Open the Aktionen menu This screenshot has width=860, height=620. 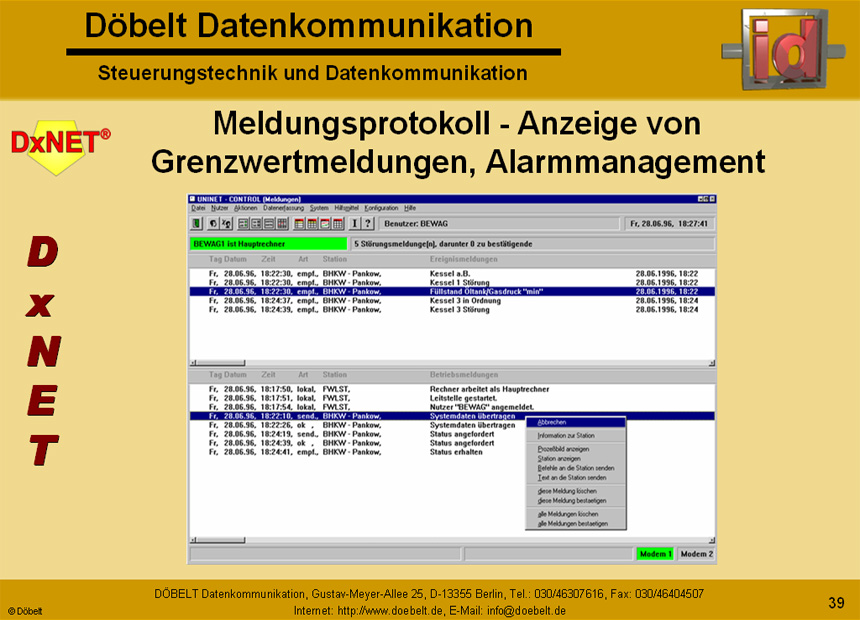245,208
